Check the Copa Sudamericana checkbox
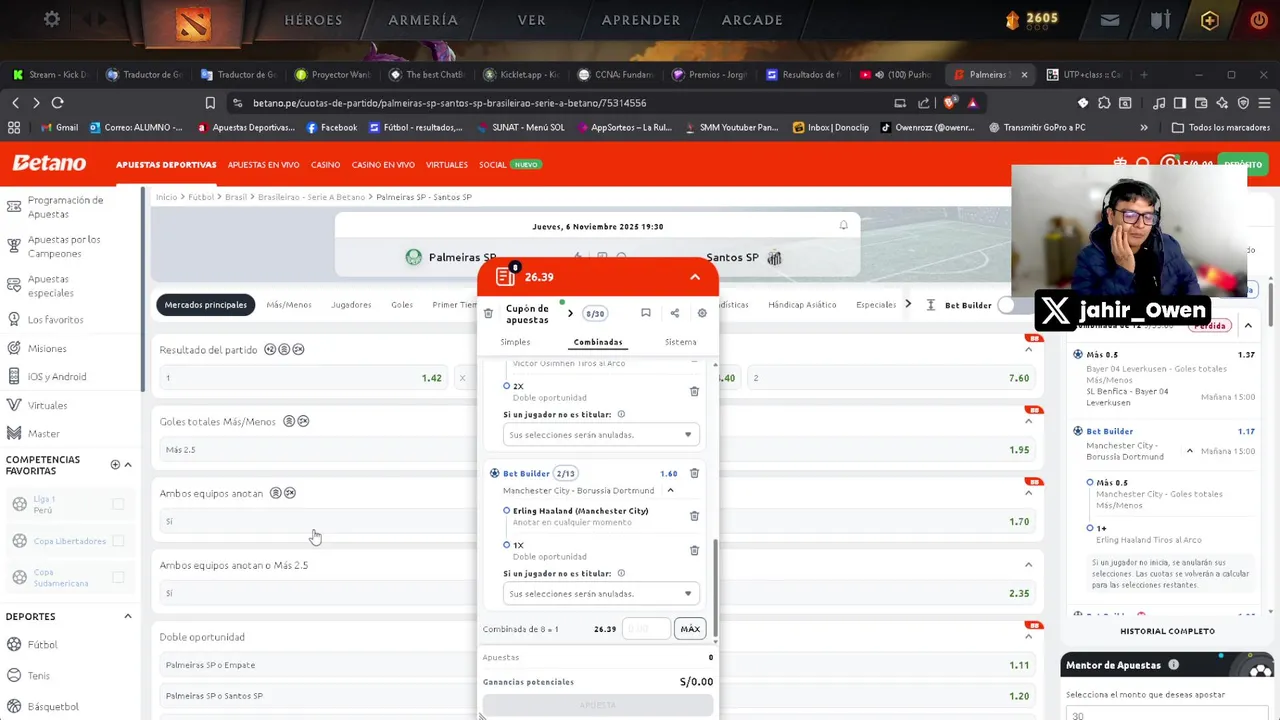Screen dimensions: 1280x720 118,577
